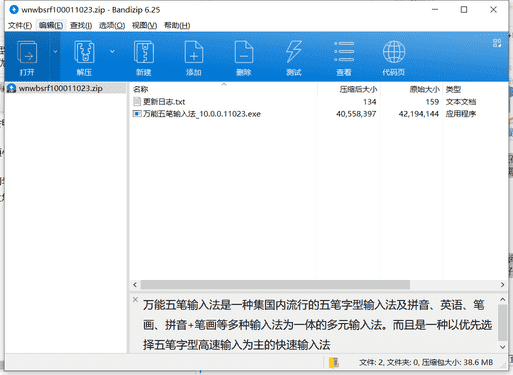The height and width of the screenshot is (375, 513).
Task: Minimize the Bandizip window
Action: click(435, 10)
